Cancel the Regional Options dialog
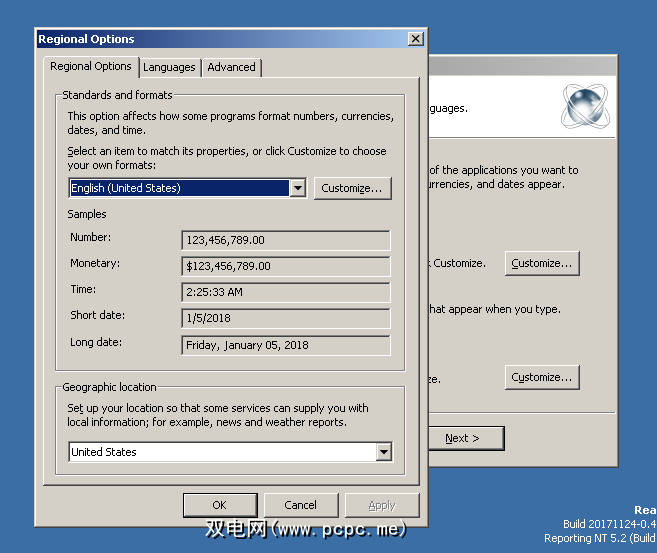The height and width of the screenshot is (553, 657). pyautogui.click(x=300, y=505)
